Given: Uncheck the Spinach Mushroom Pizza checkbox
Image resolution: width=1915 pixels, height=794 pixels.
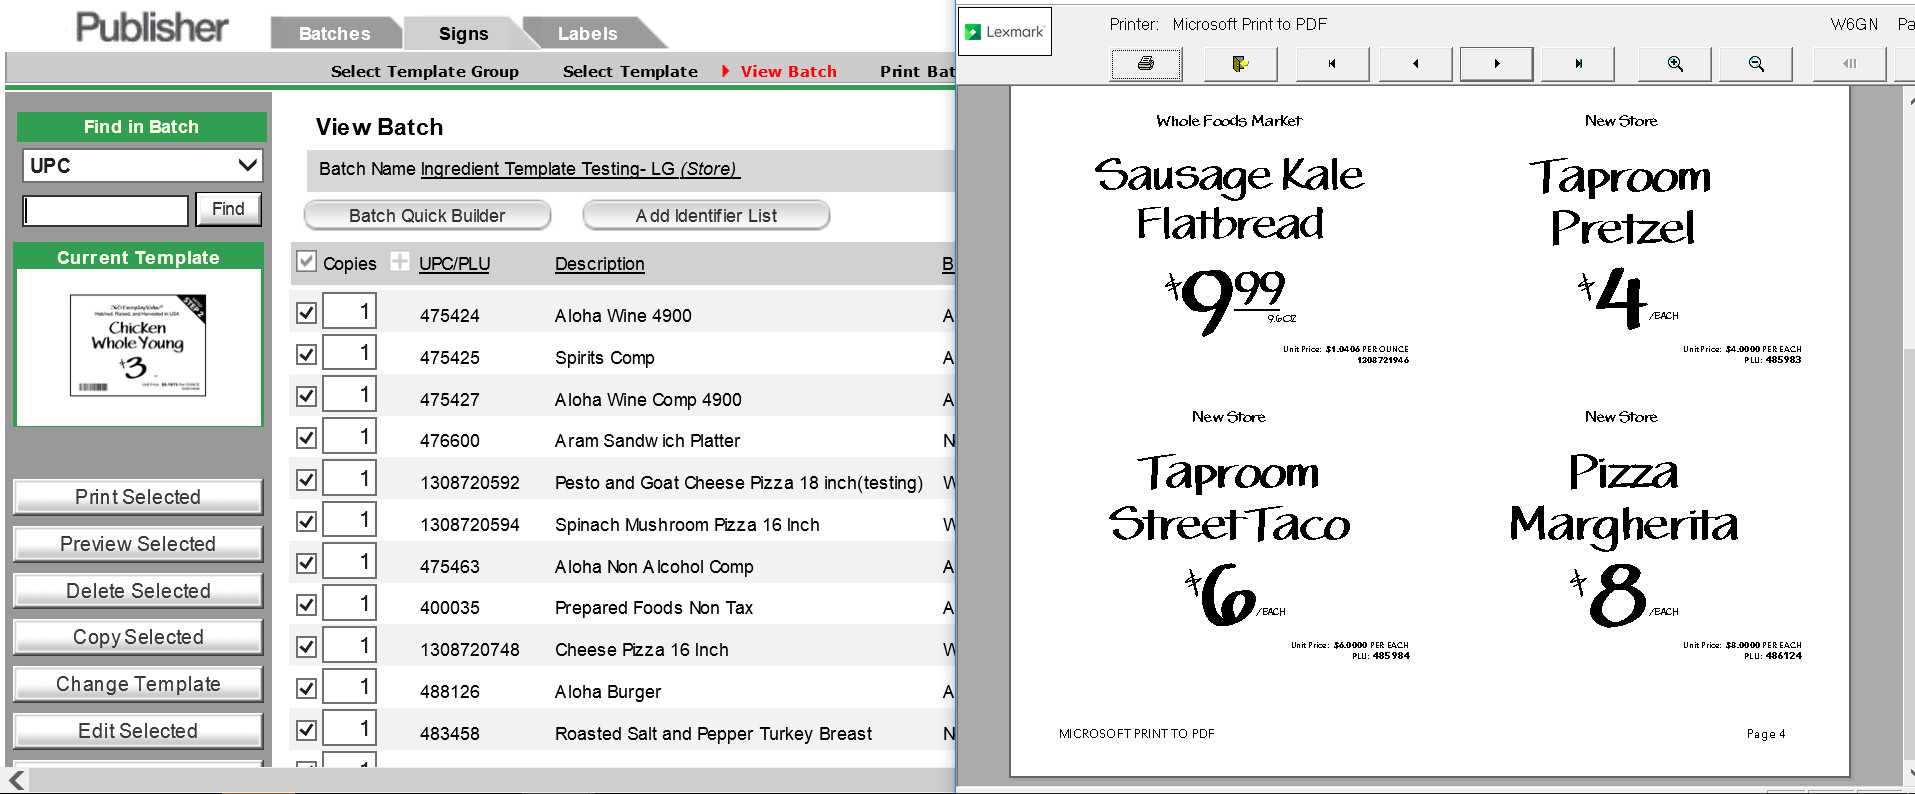Looking at the screenshot, I should pos(307,522).
